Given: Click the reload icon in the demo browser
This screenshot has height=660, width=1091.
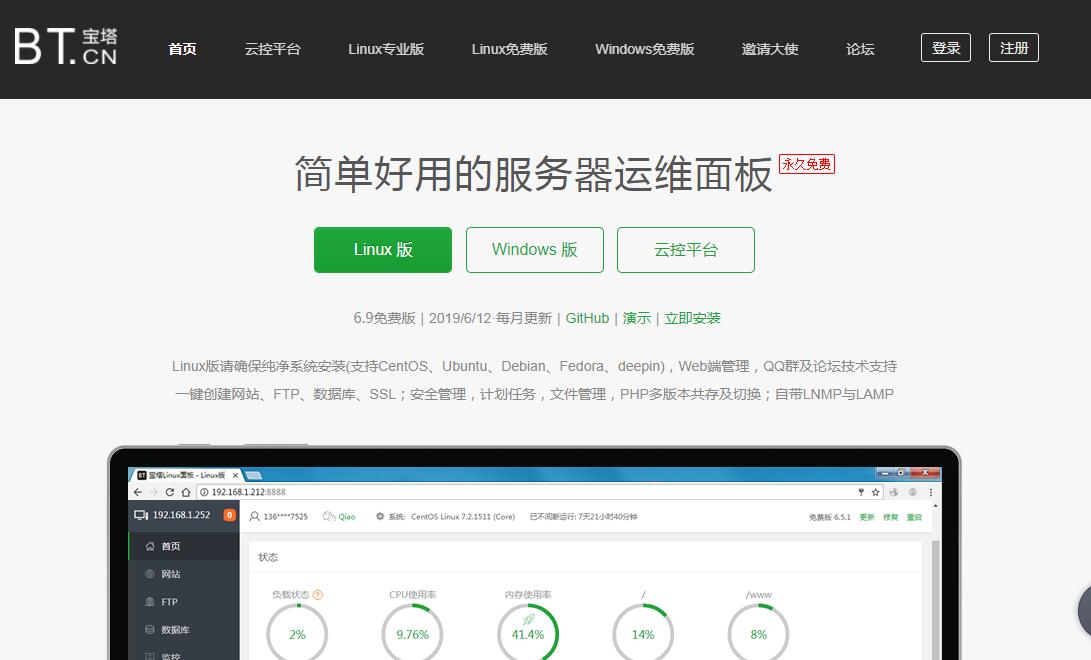Looking at the screenshot, I should tap(169, 492).
